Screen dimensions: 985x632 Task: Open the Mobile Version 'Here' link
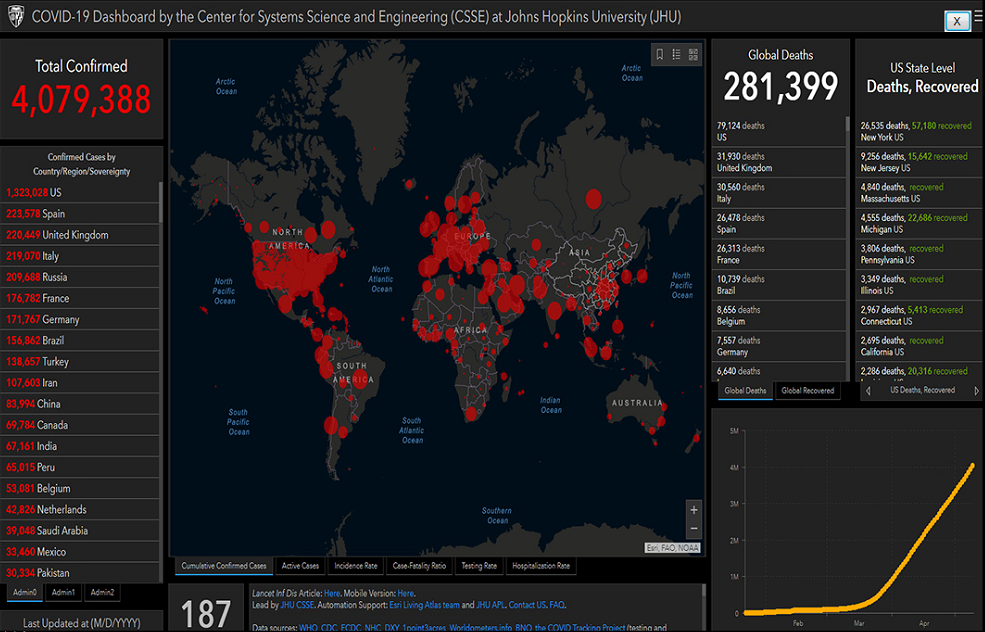405,593
